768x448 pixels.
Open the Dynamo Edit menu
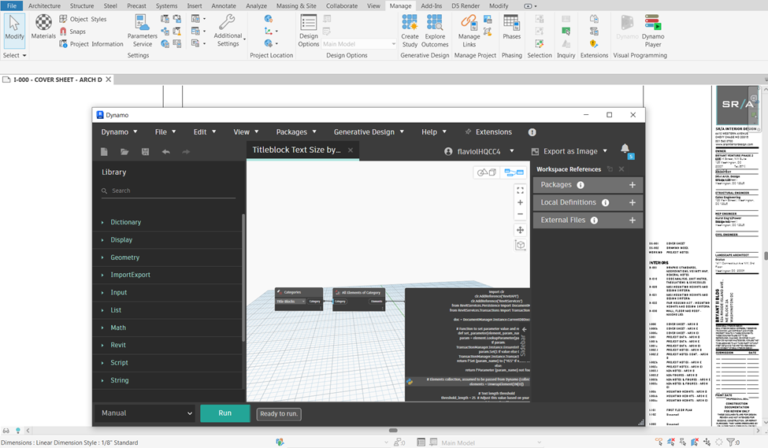point(204,132)
